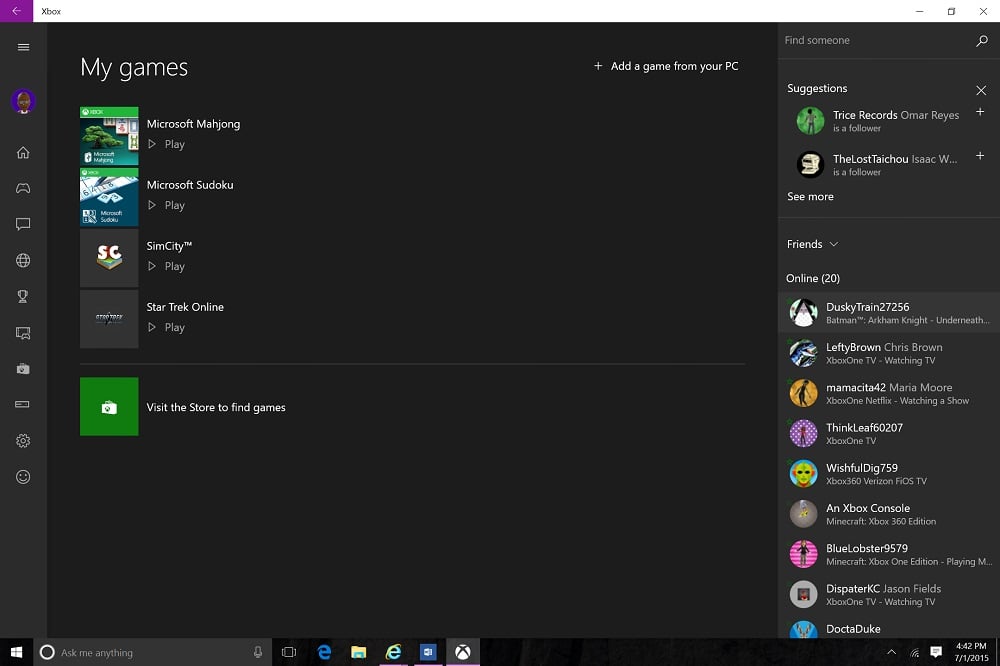
Task: Add TheLostTaichou as a friend
Action: pos(980,156)
